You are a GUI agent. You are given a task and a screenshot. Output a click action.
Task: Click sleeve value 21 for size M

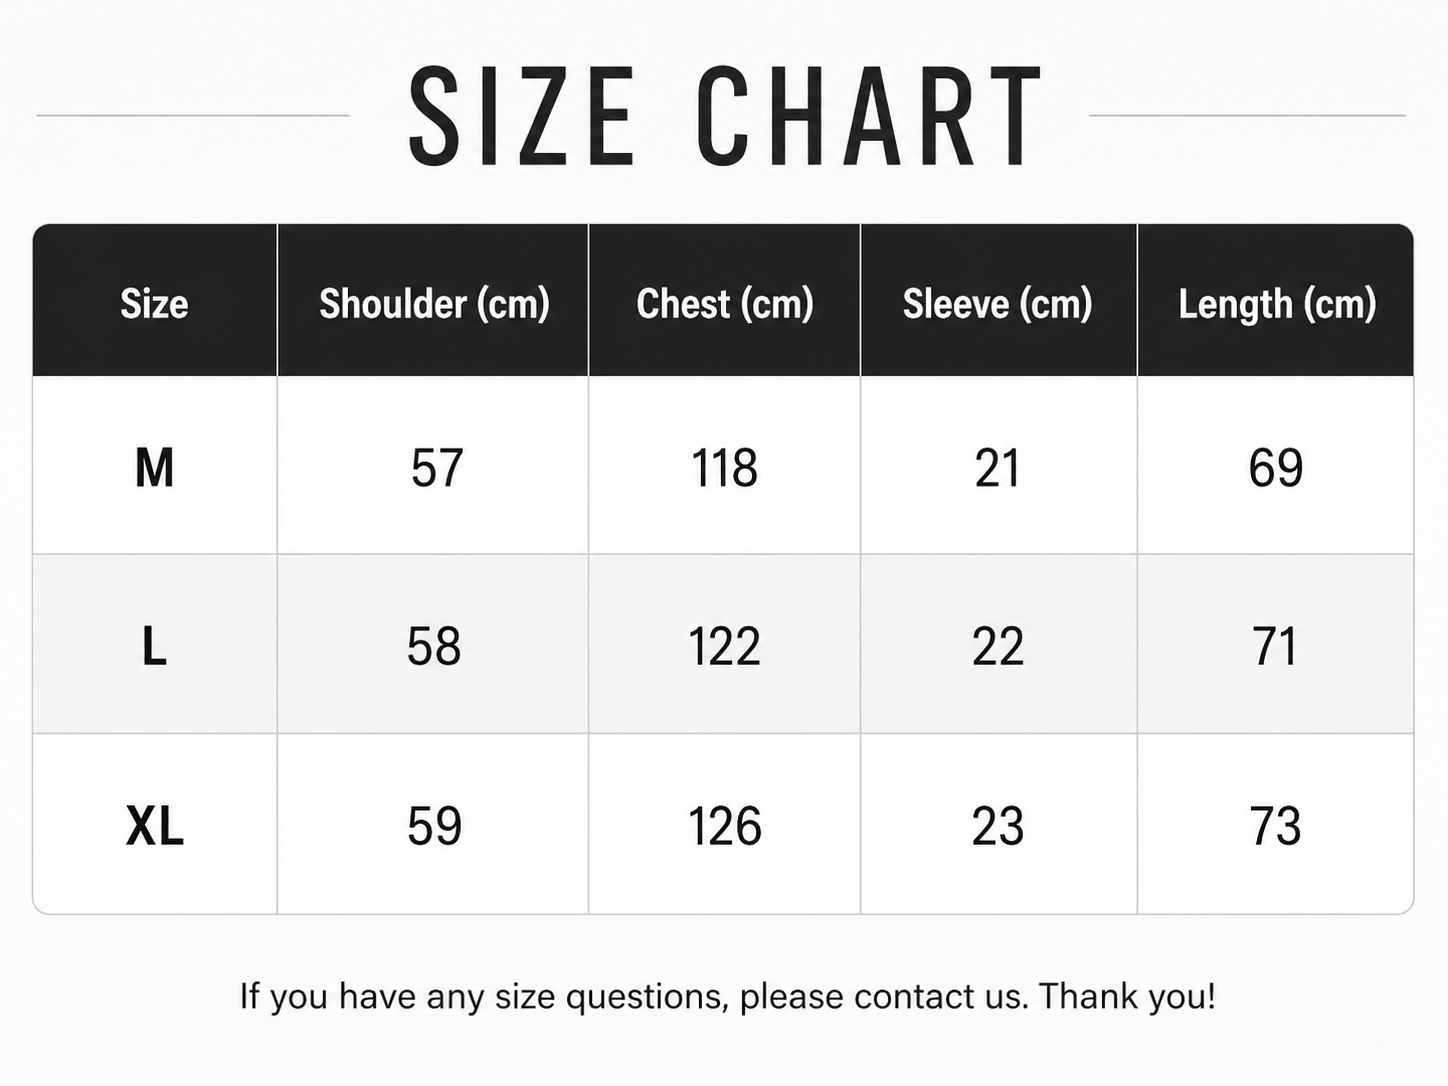[x=998, y=467]
